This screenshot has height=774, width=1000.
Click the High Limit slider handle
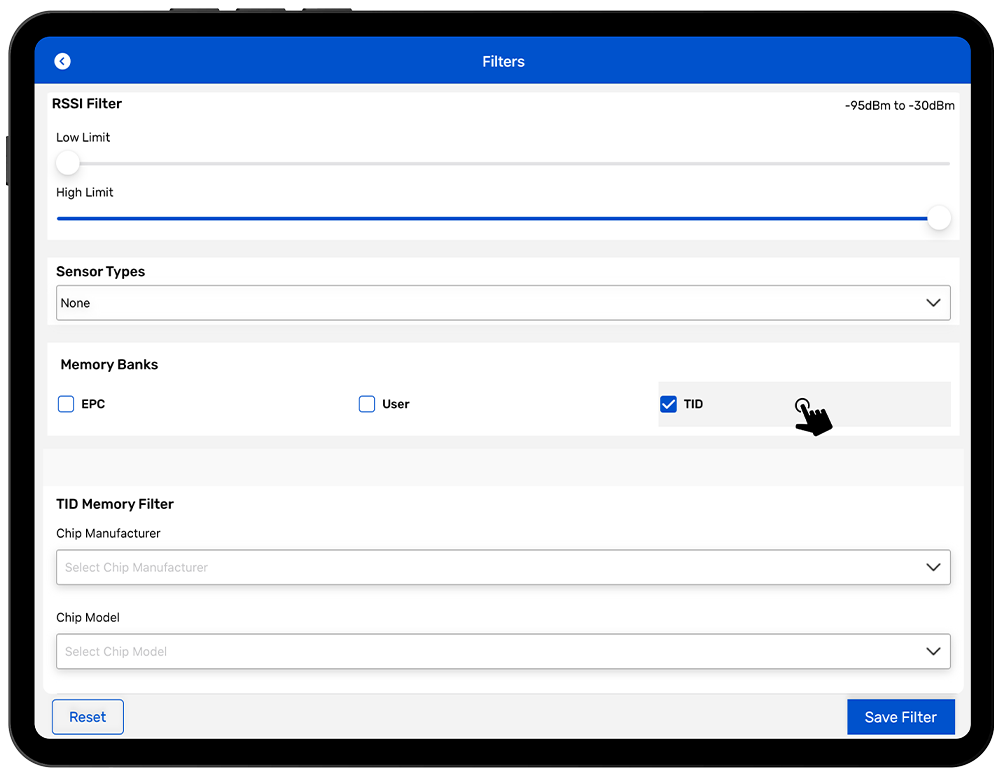938,218
